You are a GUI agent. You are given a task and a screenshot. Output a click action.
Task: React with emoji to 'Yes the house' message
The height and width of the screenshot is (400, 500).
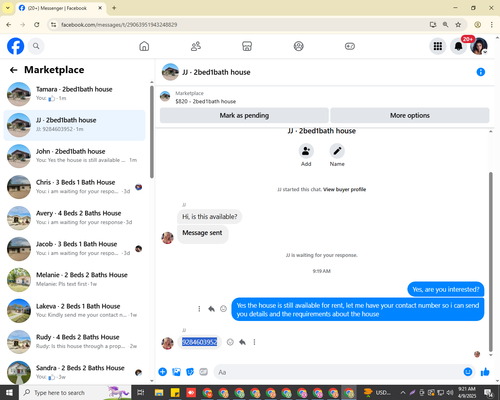coord(223,309)
